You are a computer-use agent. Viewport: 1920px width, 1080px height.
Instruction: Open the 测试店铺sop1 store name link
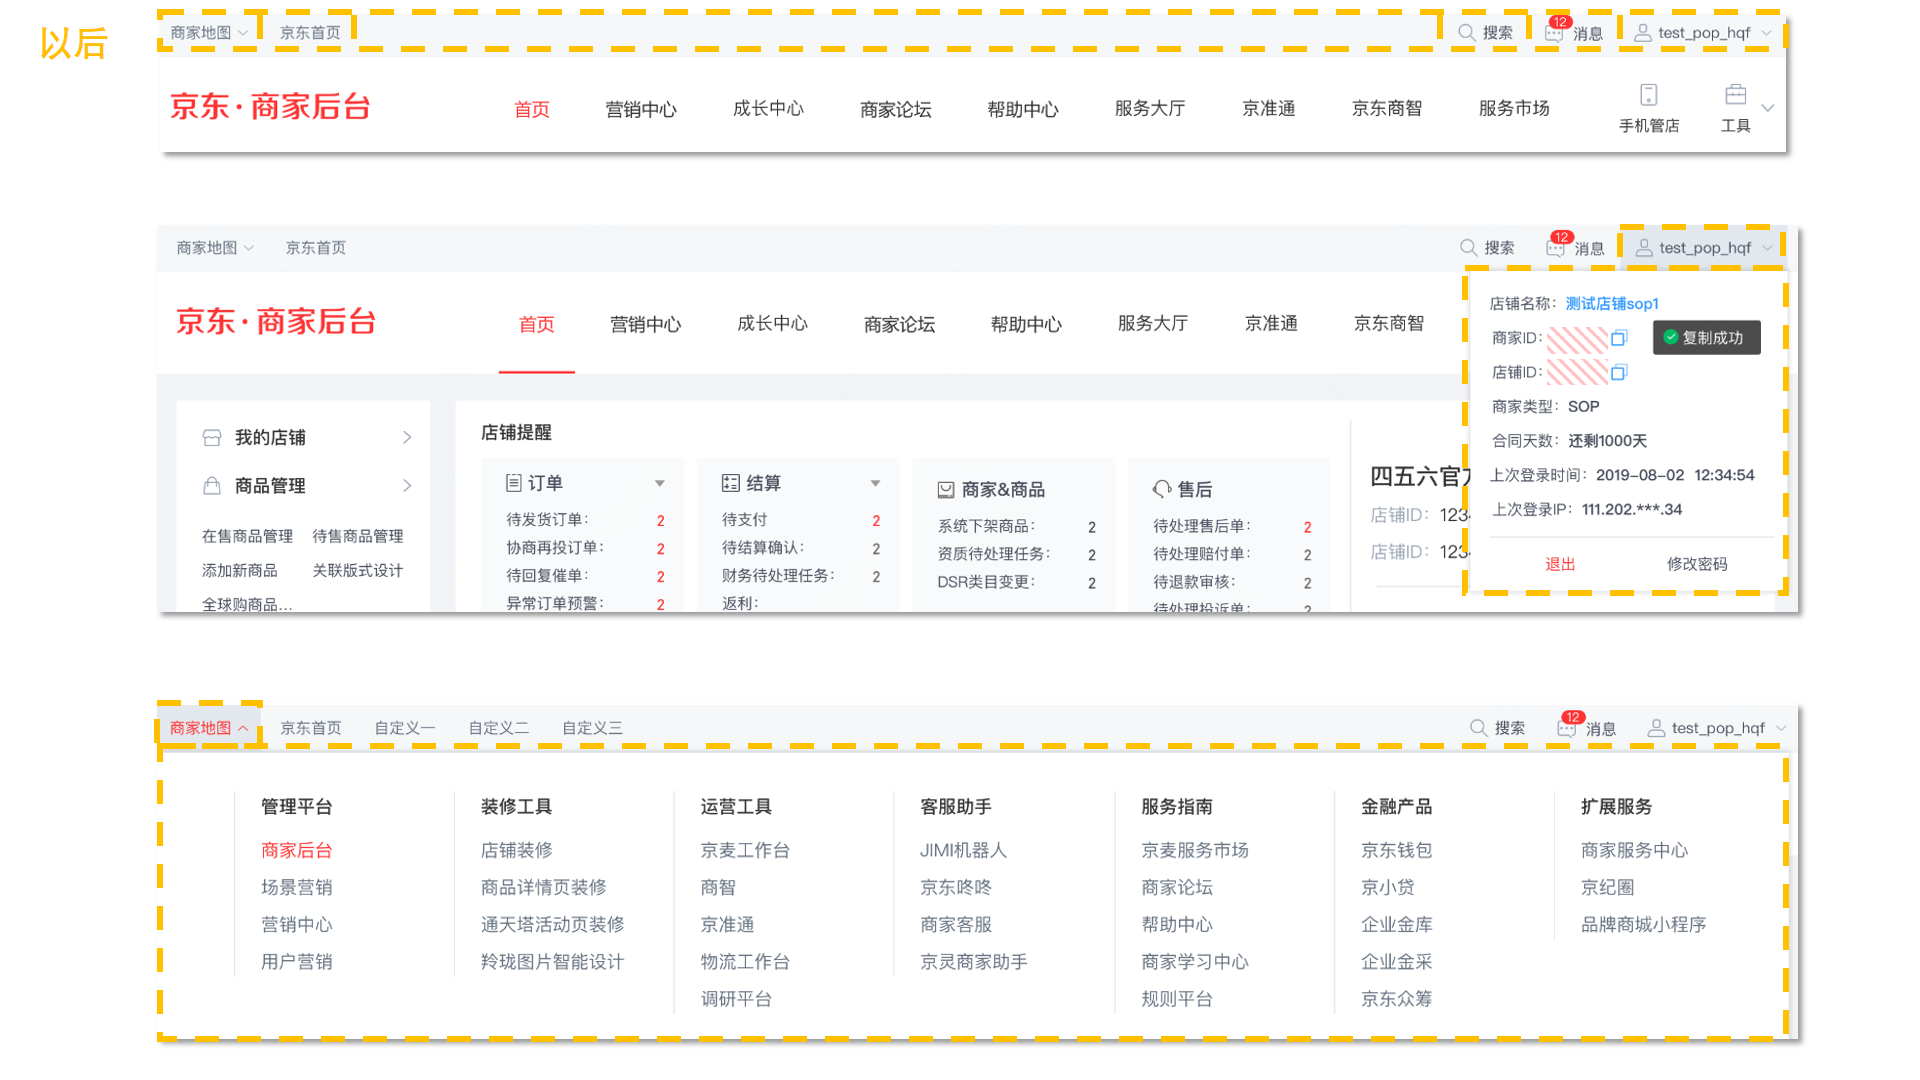tap(1611, 304)
